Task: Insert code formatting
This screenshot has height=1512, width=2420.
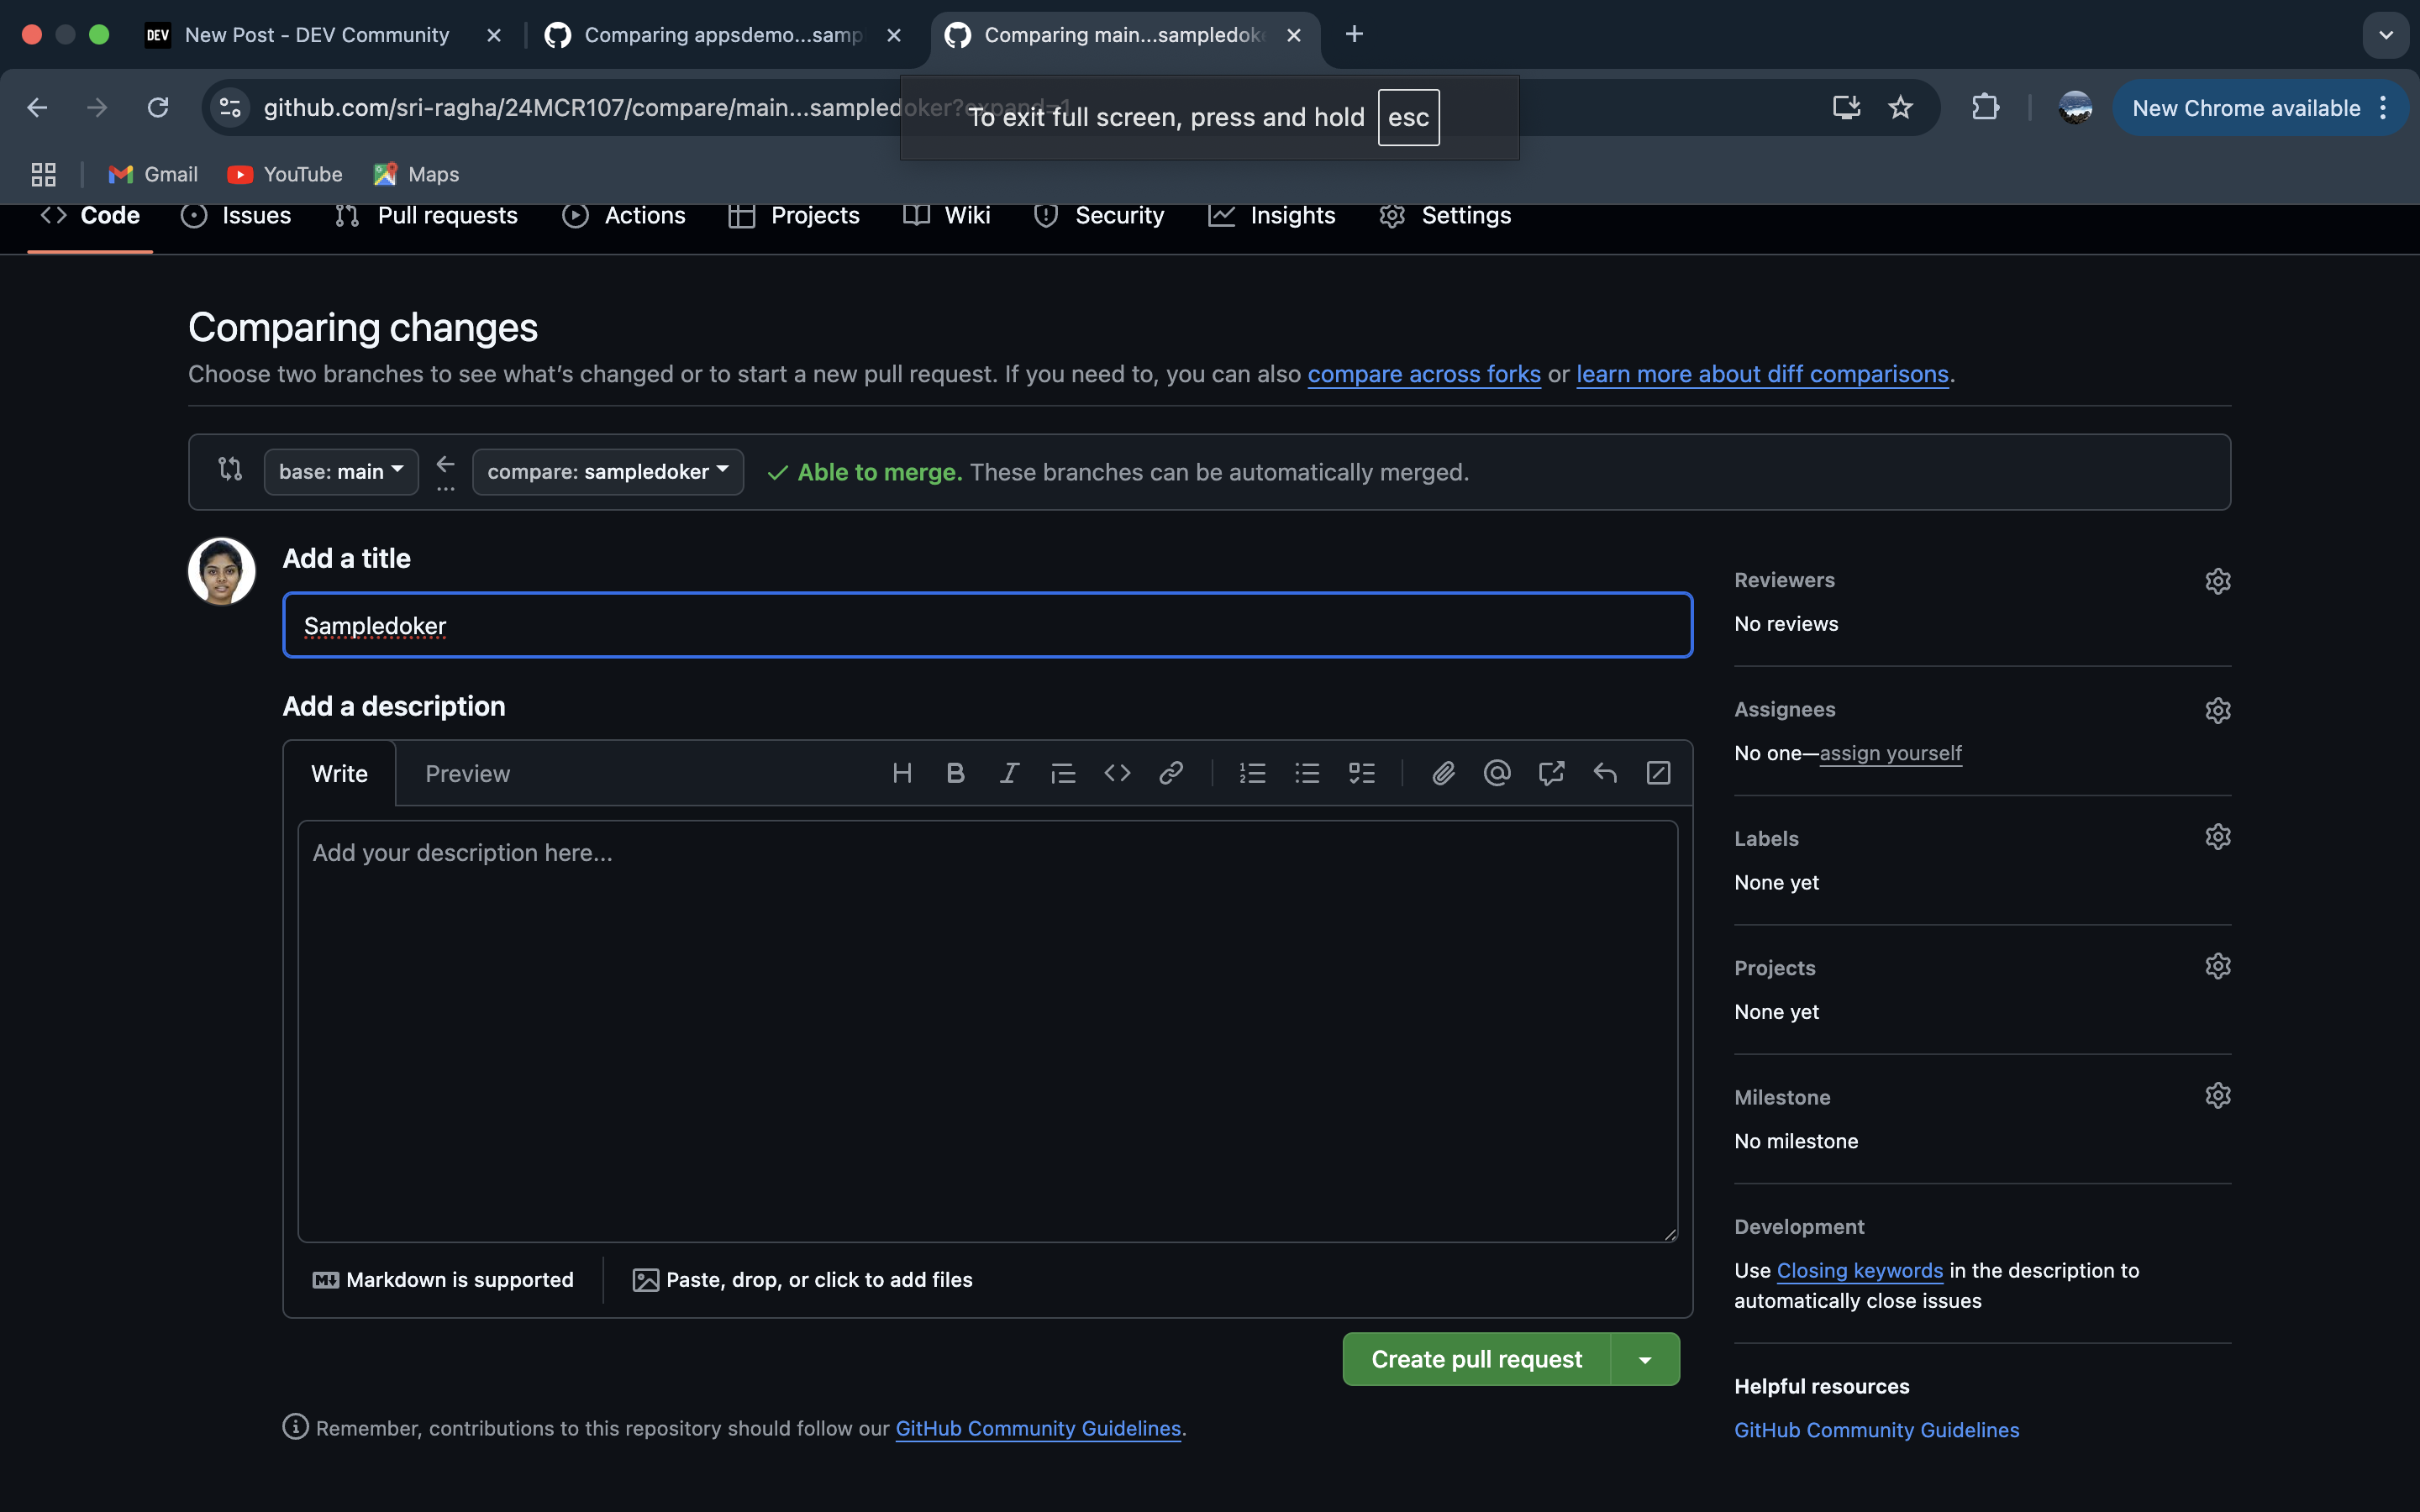Action: (1117, 773)
